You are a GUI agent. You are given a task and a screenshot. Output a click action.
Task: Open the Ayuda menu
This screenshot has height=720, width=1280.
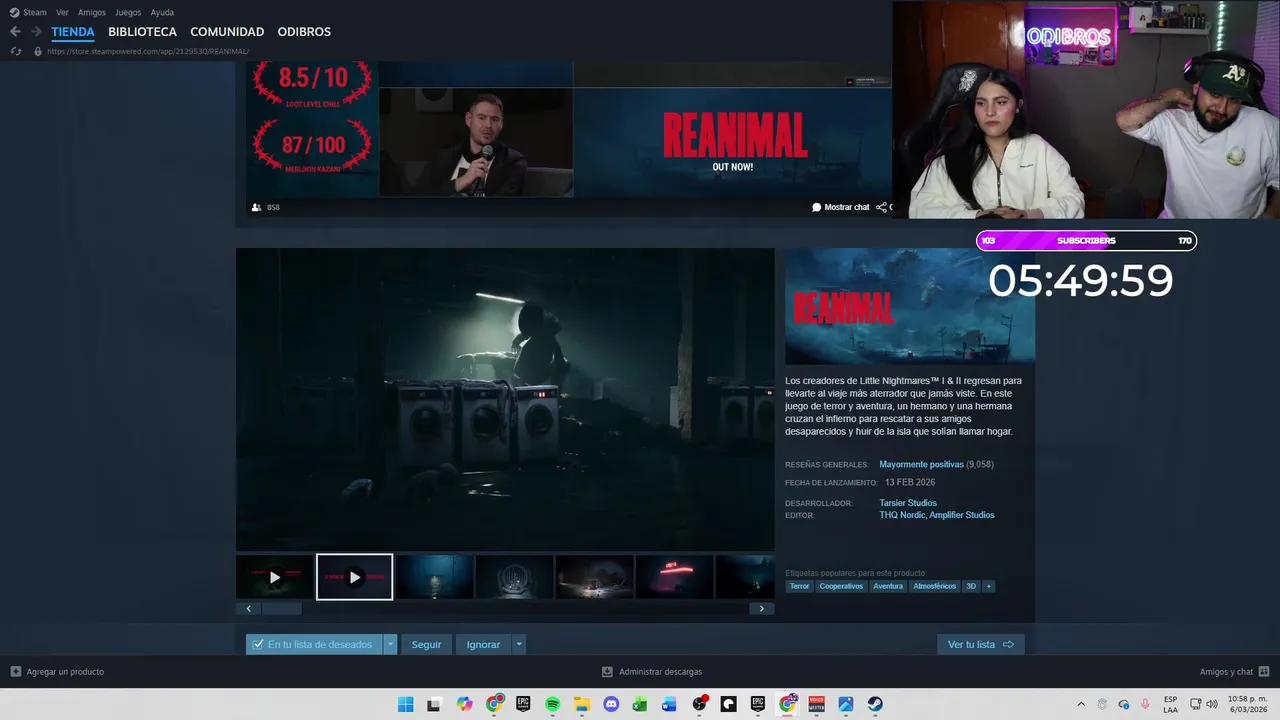click(162, 12)
